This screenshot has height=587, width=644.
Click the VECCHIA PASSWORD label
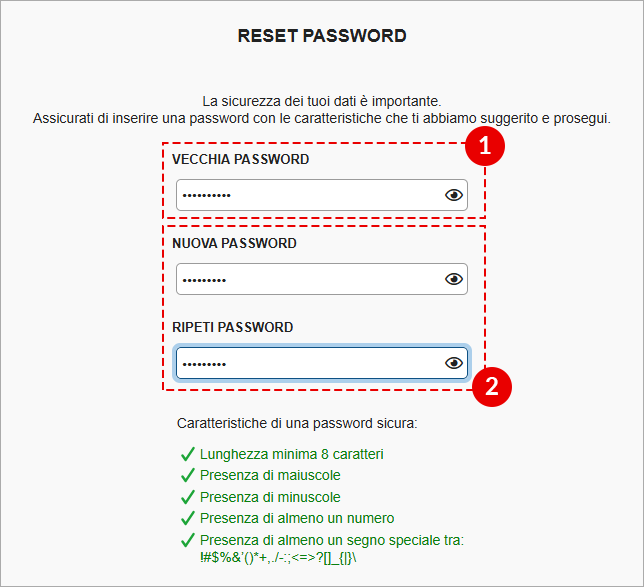[x=240, y=159]
